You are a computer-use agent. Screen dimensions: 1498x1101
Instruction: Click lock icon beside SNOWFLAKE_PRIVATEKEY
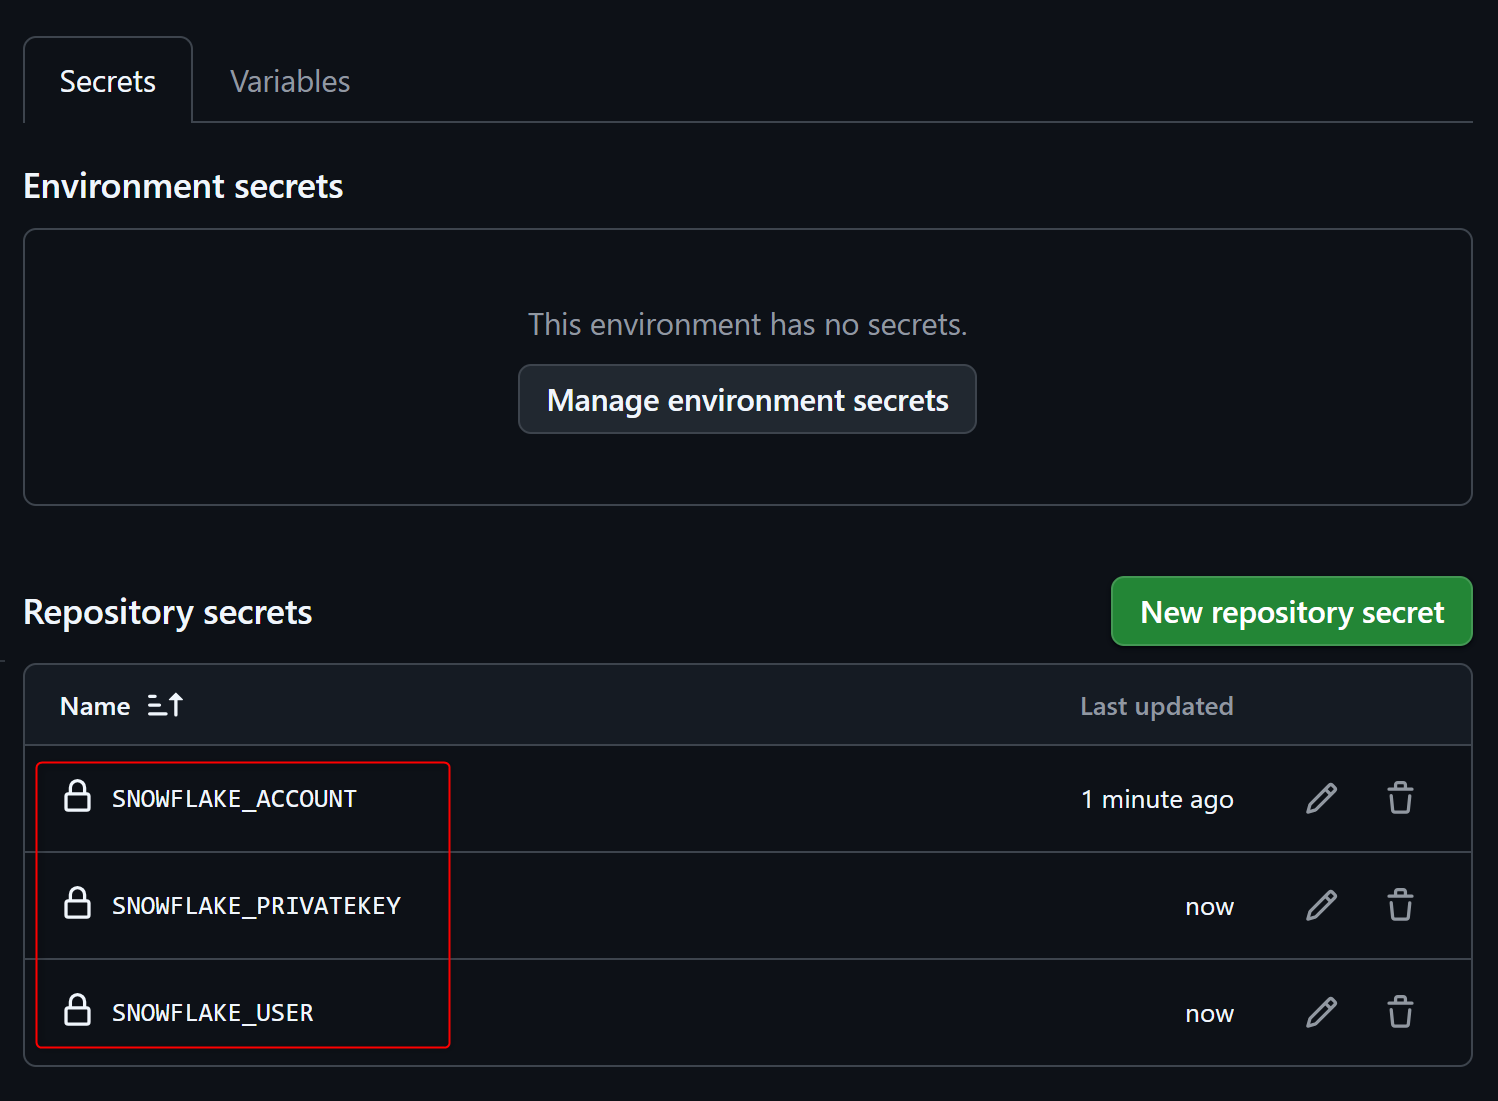pyautogui.click(x=77, y=904)
